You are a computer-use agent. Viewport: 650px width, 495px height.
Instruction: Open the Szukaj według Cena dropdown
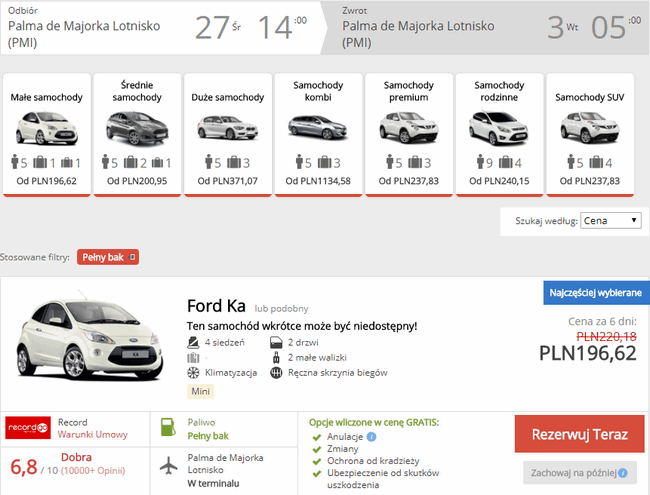pyautogui.click(x=611, y=221)
